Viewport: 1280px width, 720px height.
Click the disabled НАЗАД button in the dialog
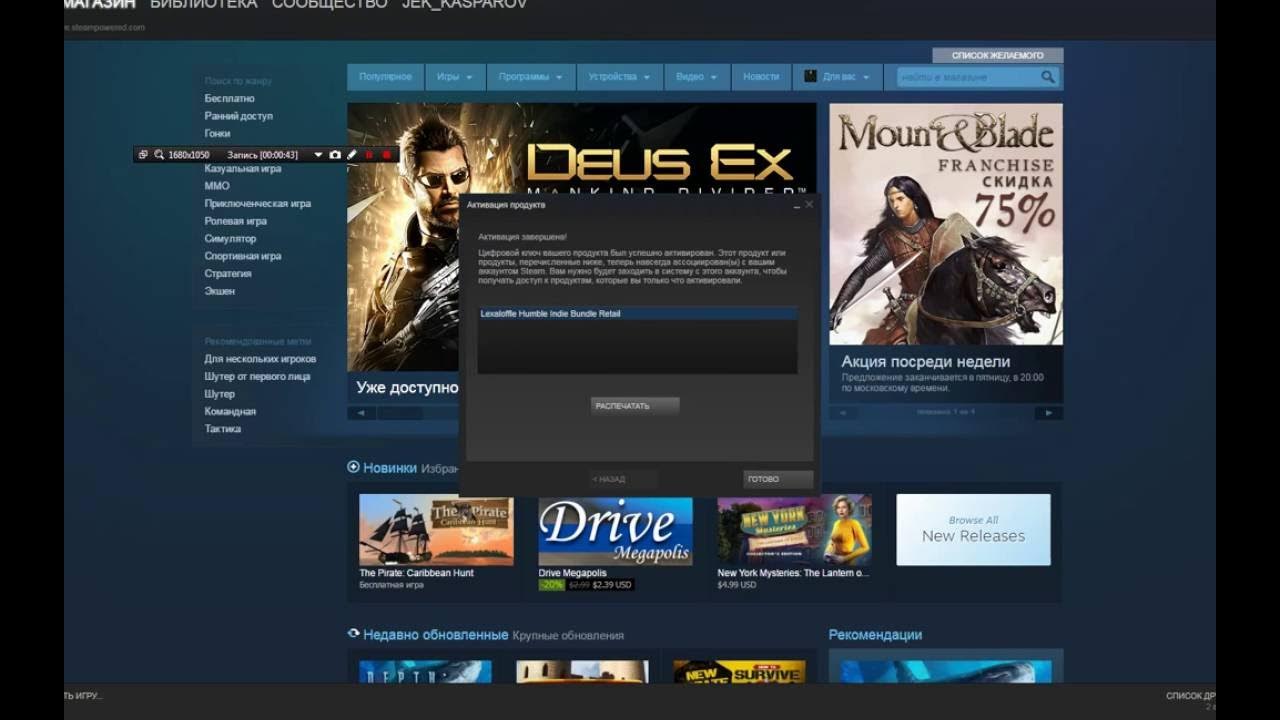point(623,479)
